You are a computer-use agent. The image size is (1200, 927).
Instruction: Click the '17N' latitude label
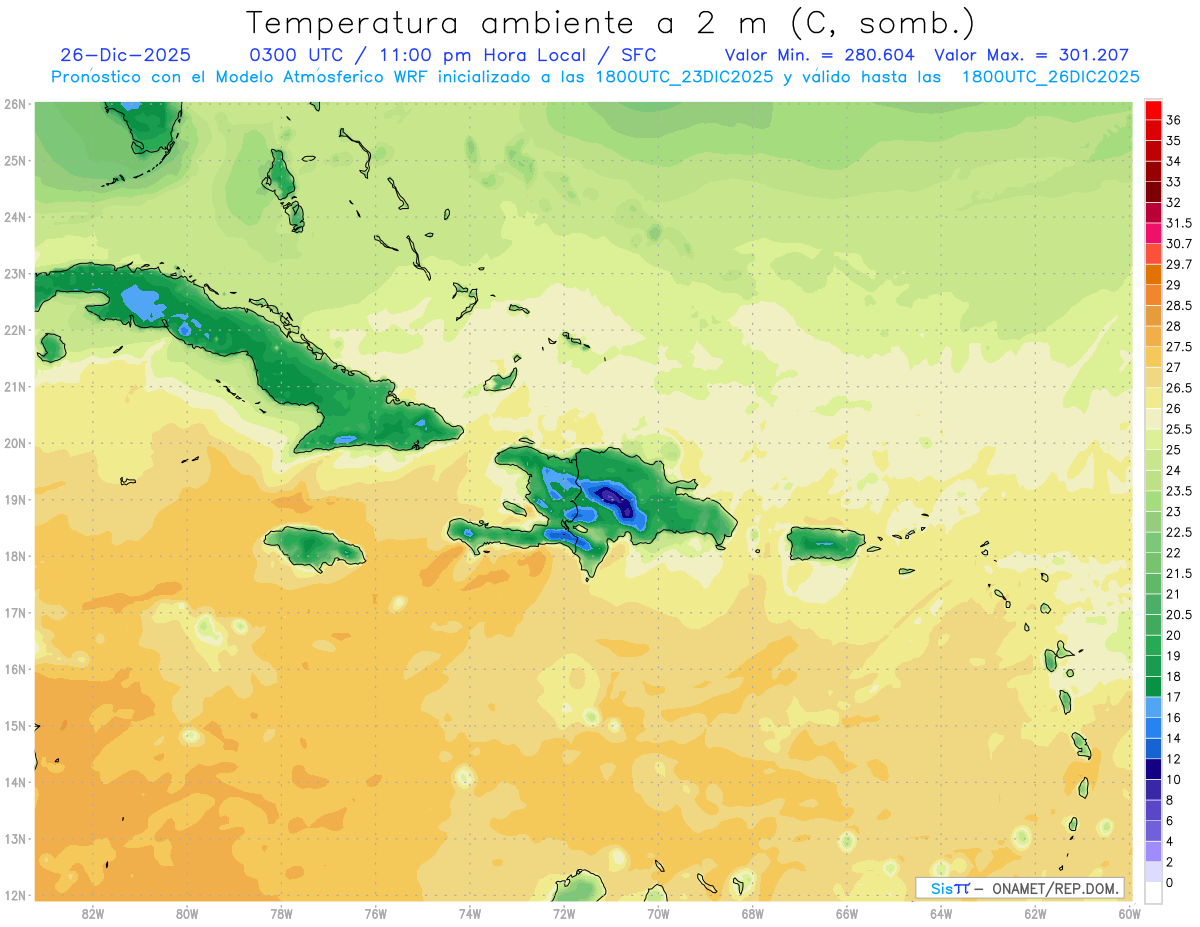[x=14, y=612]
